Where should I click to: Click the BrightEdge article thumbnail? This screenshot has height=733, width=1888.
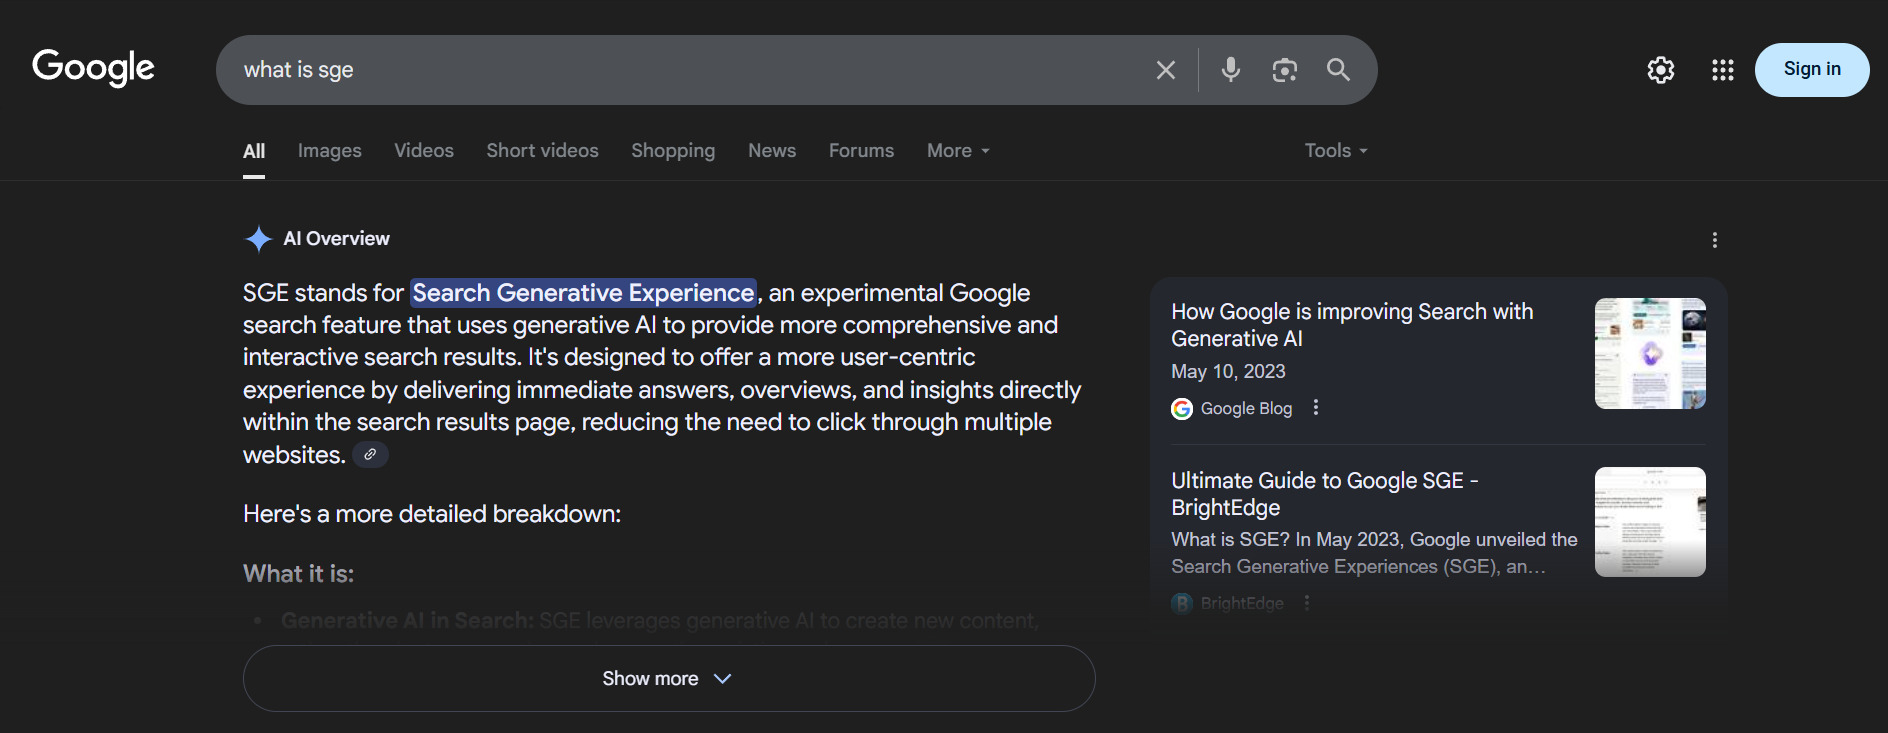[x=1650, y=522]
